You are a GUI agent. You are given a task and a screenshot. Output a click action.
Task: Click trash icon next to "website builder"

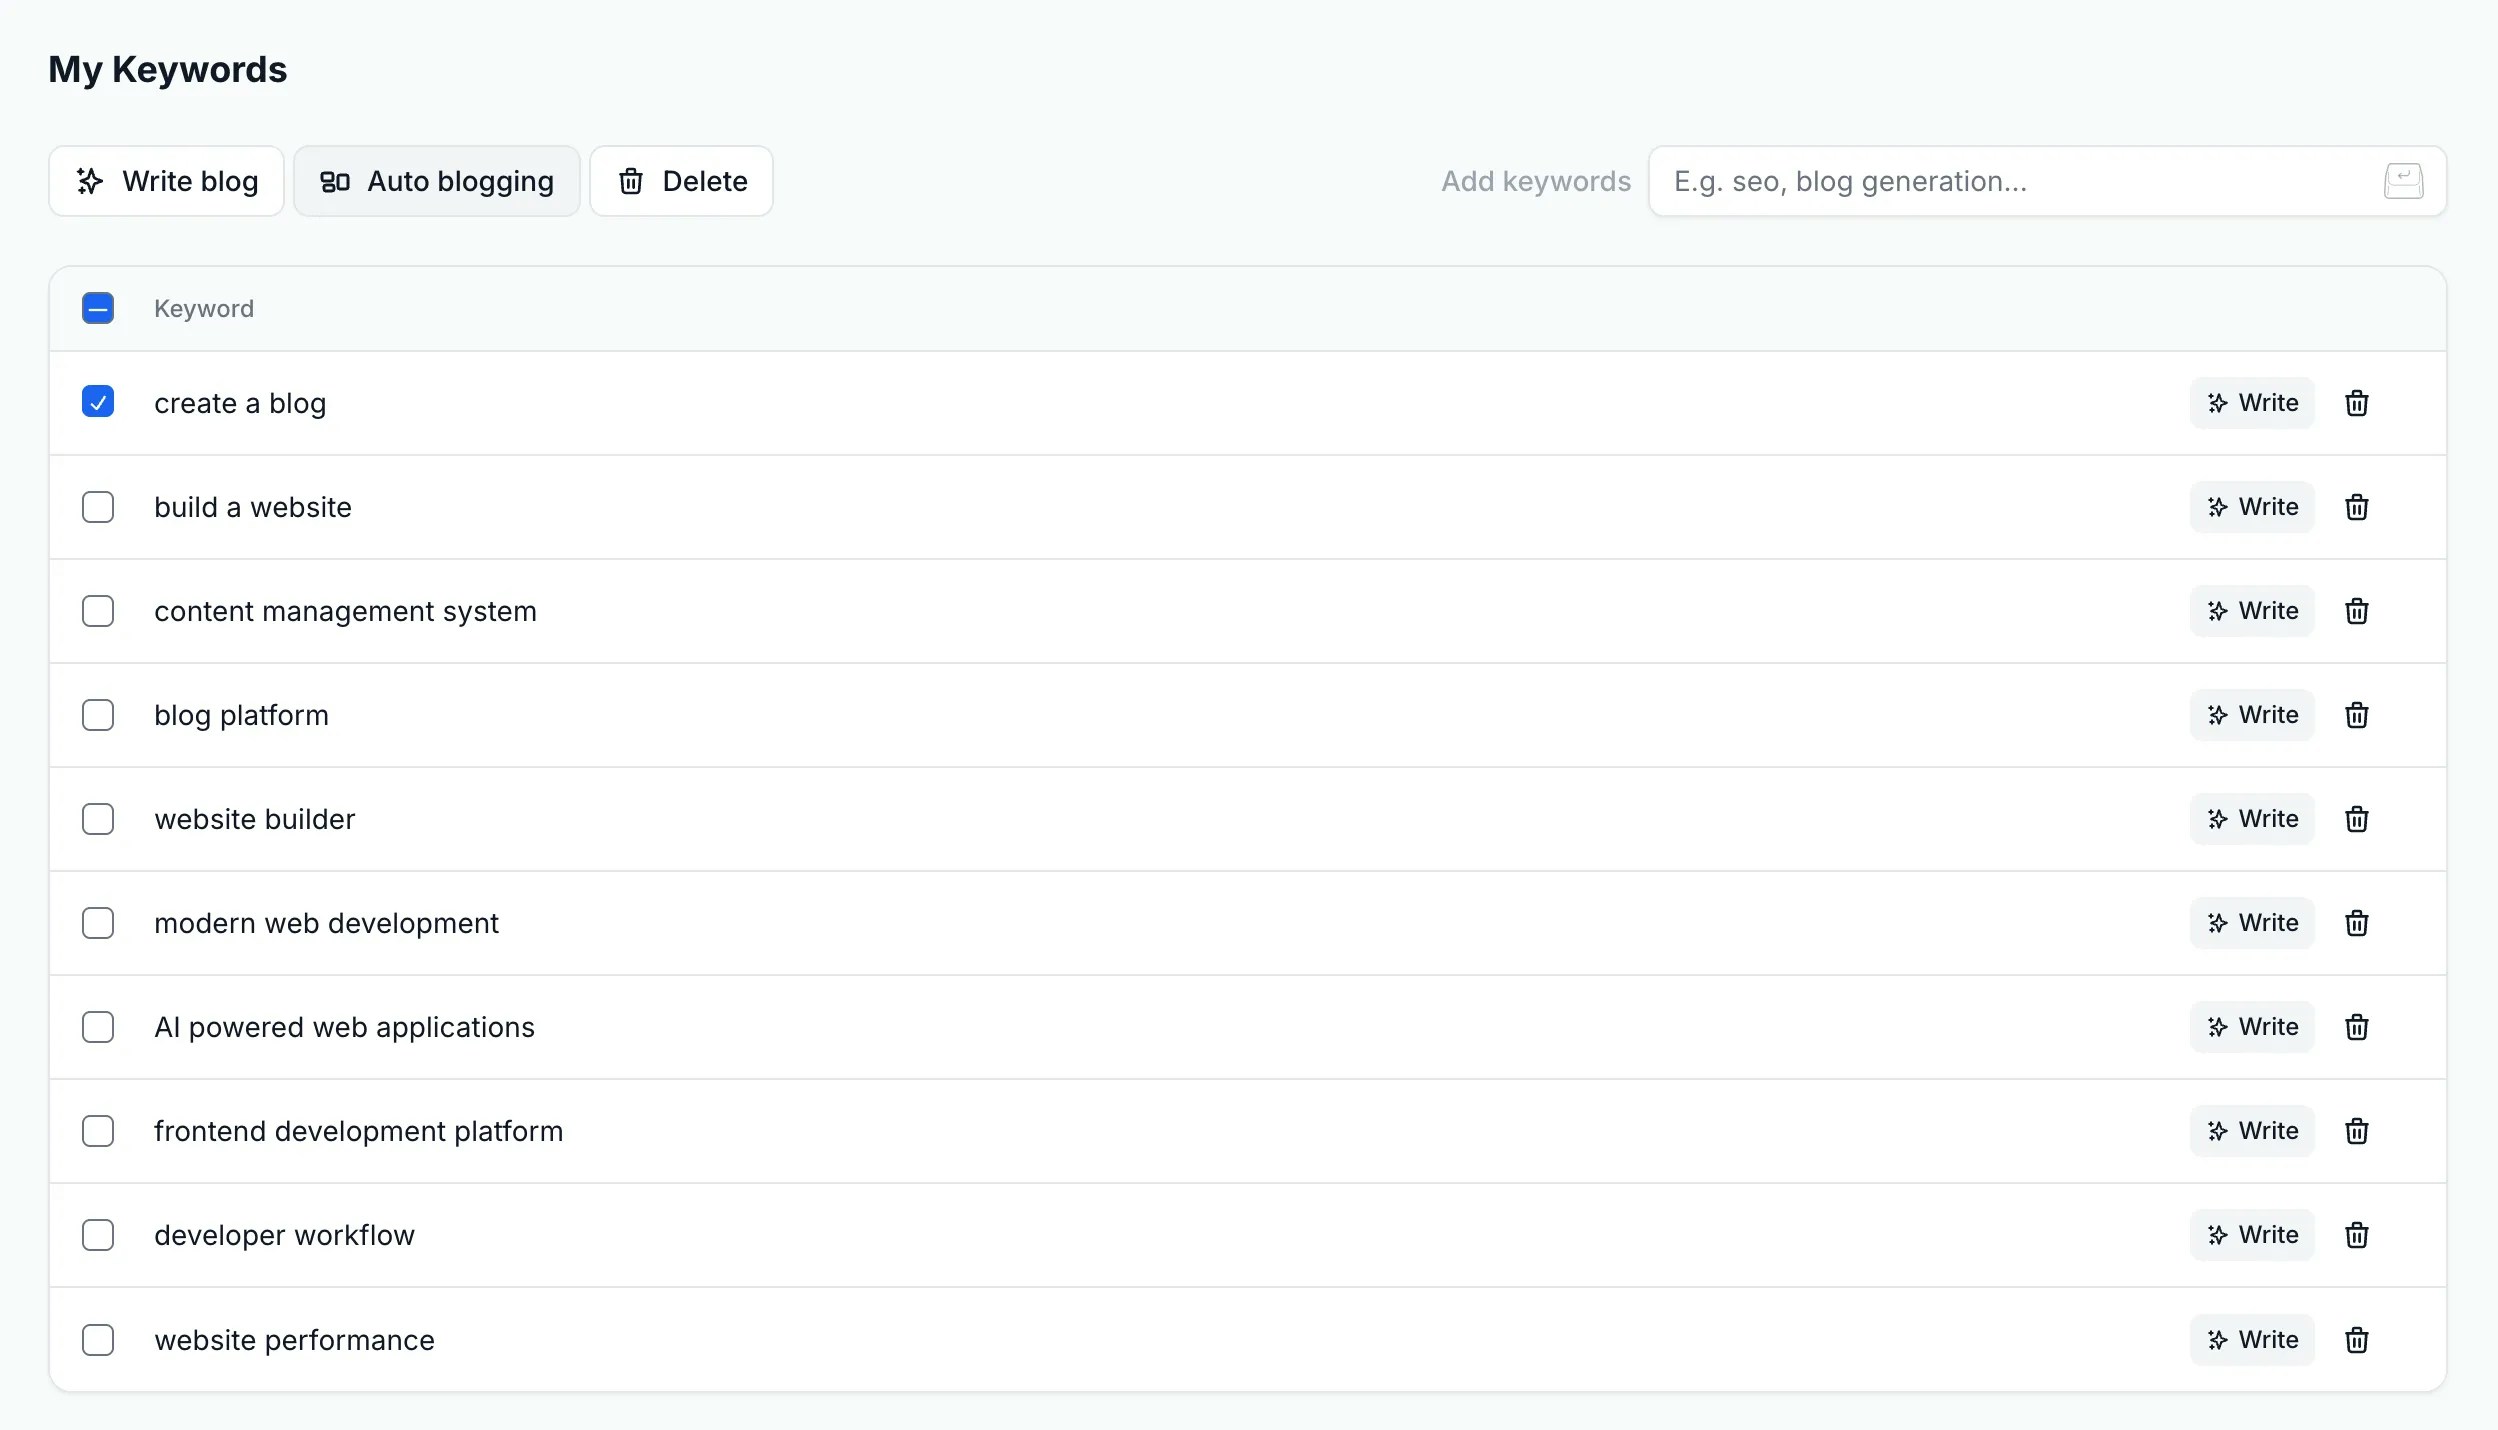coord(2357,819)
